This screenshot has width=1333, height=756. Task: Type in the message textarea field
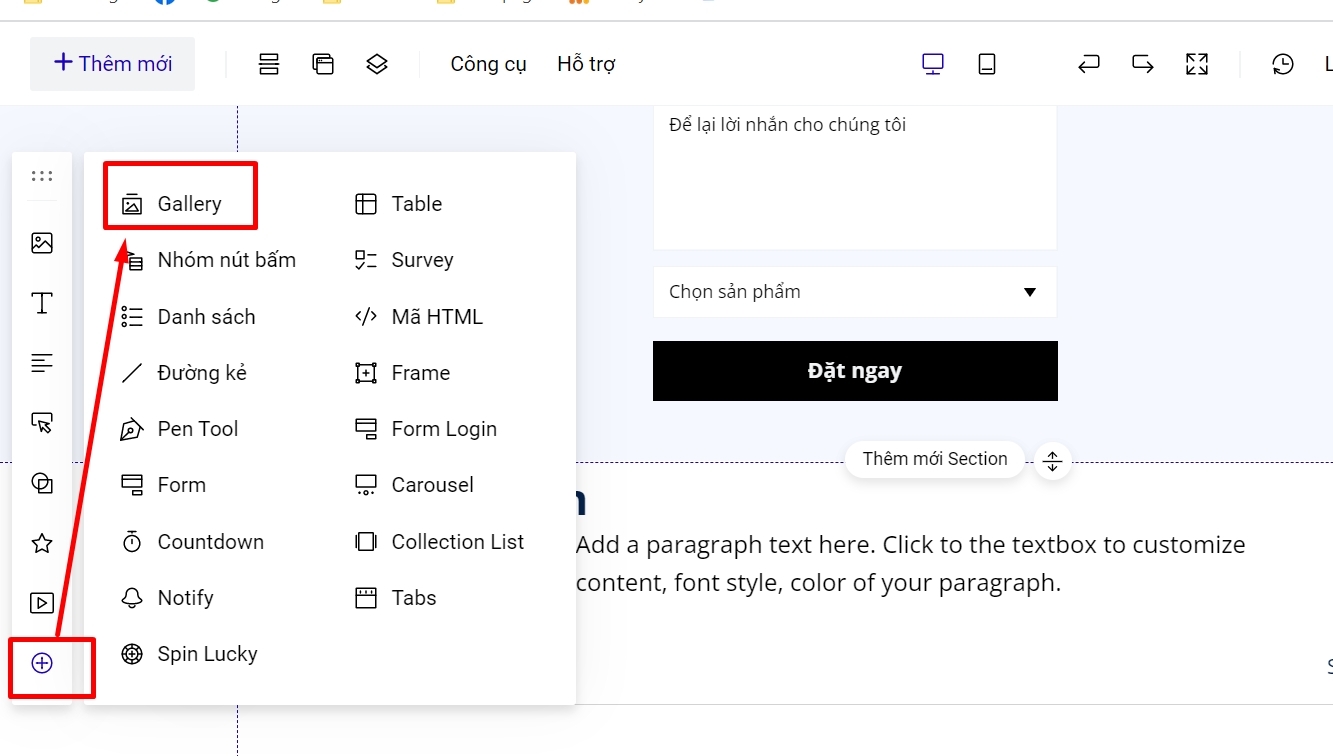pyautogui.click(x=854, y=178)
